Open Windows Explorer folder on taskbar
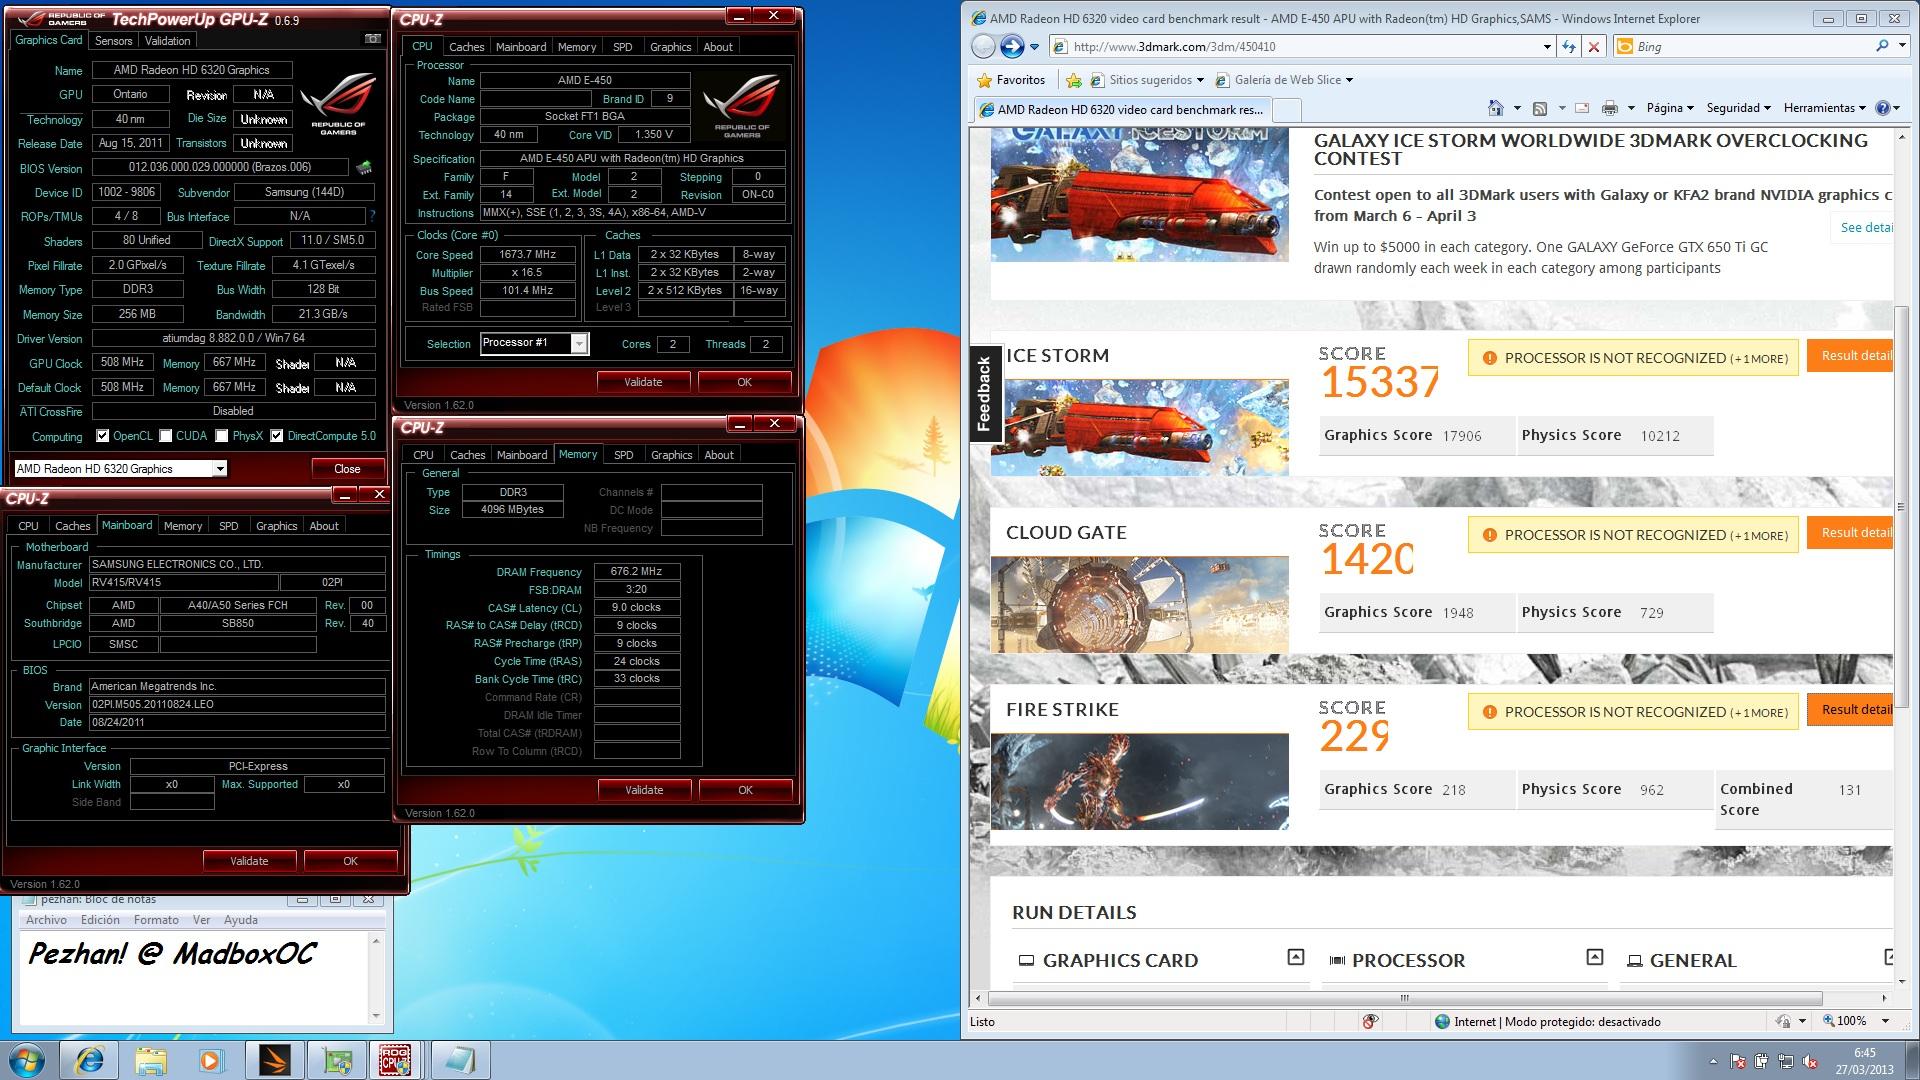The width and height of the screenshot is (1920, 1080). (x=151, y=1060)
